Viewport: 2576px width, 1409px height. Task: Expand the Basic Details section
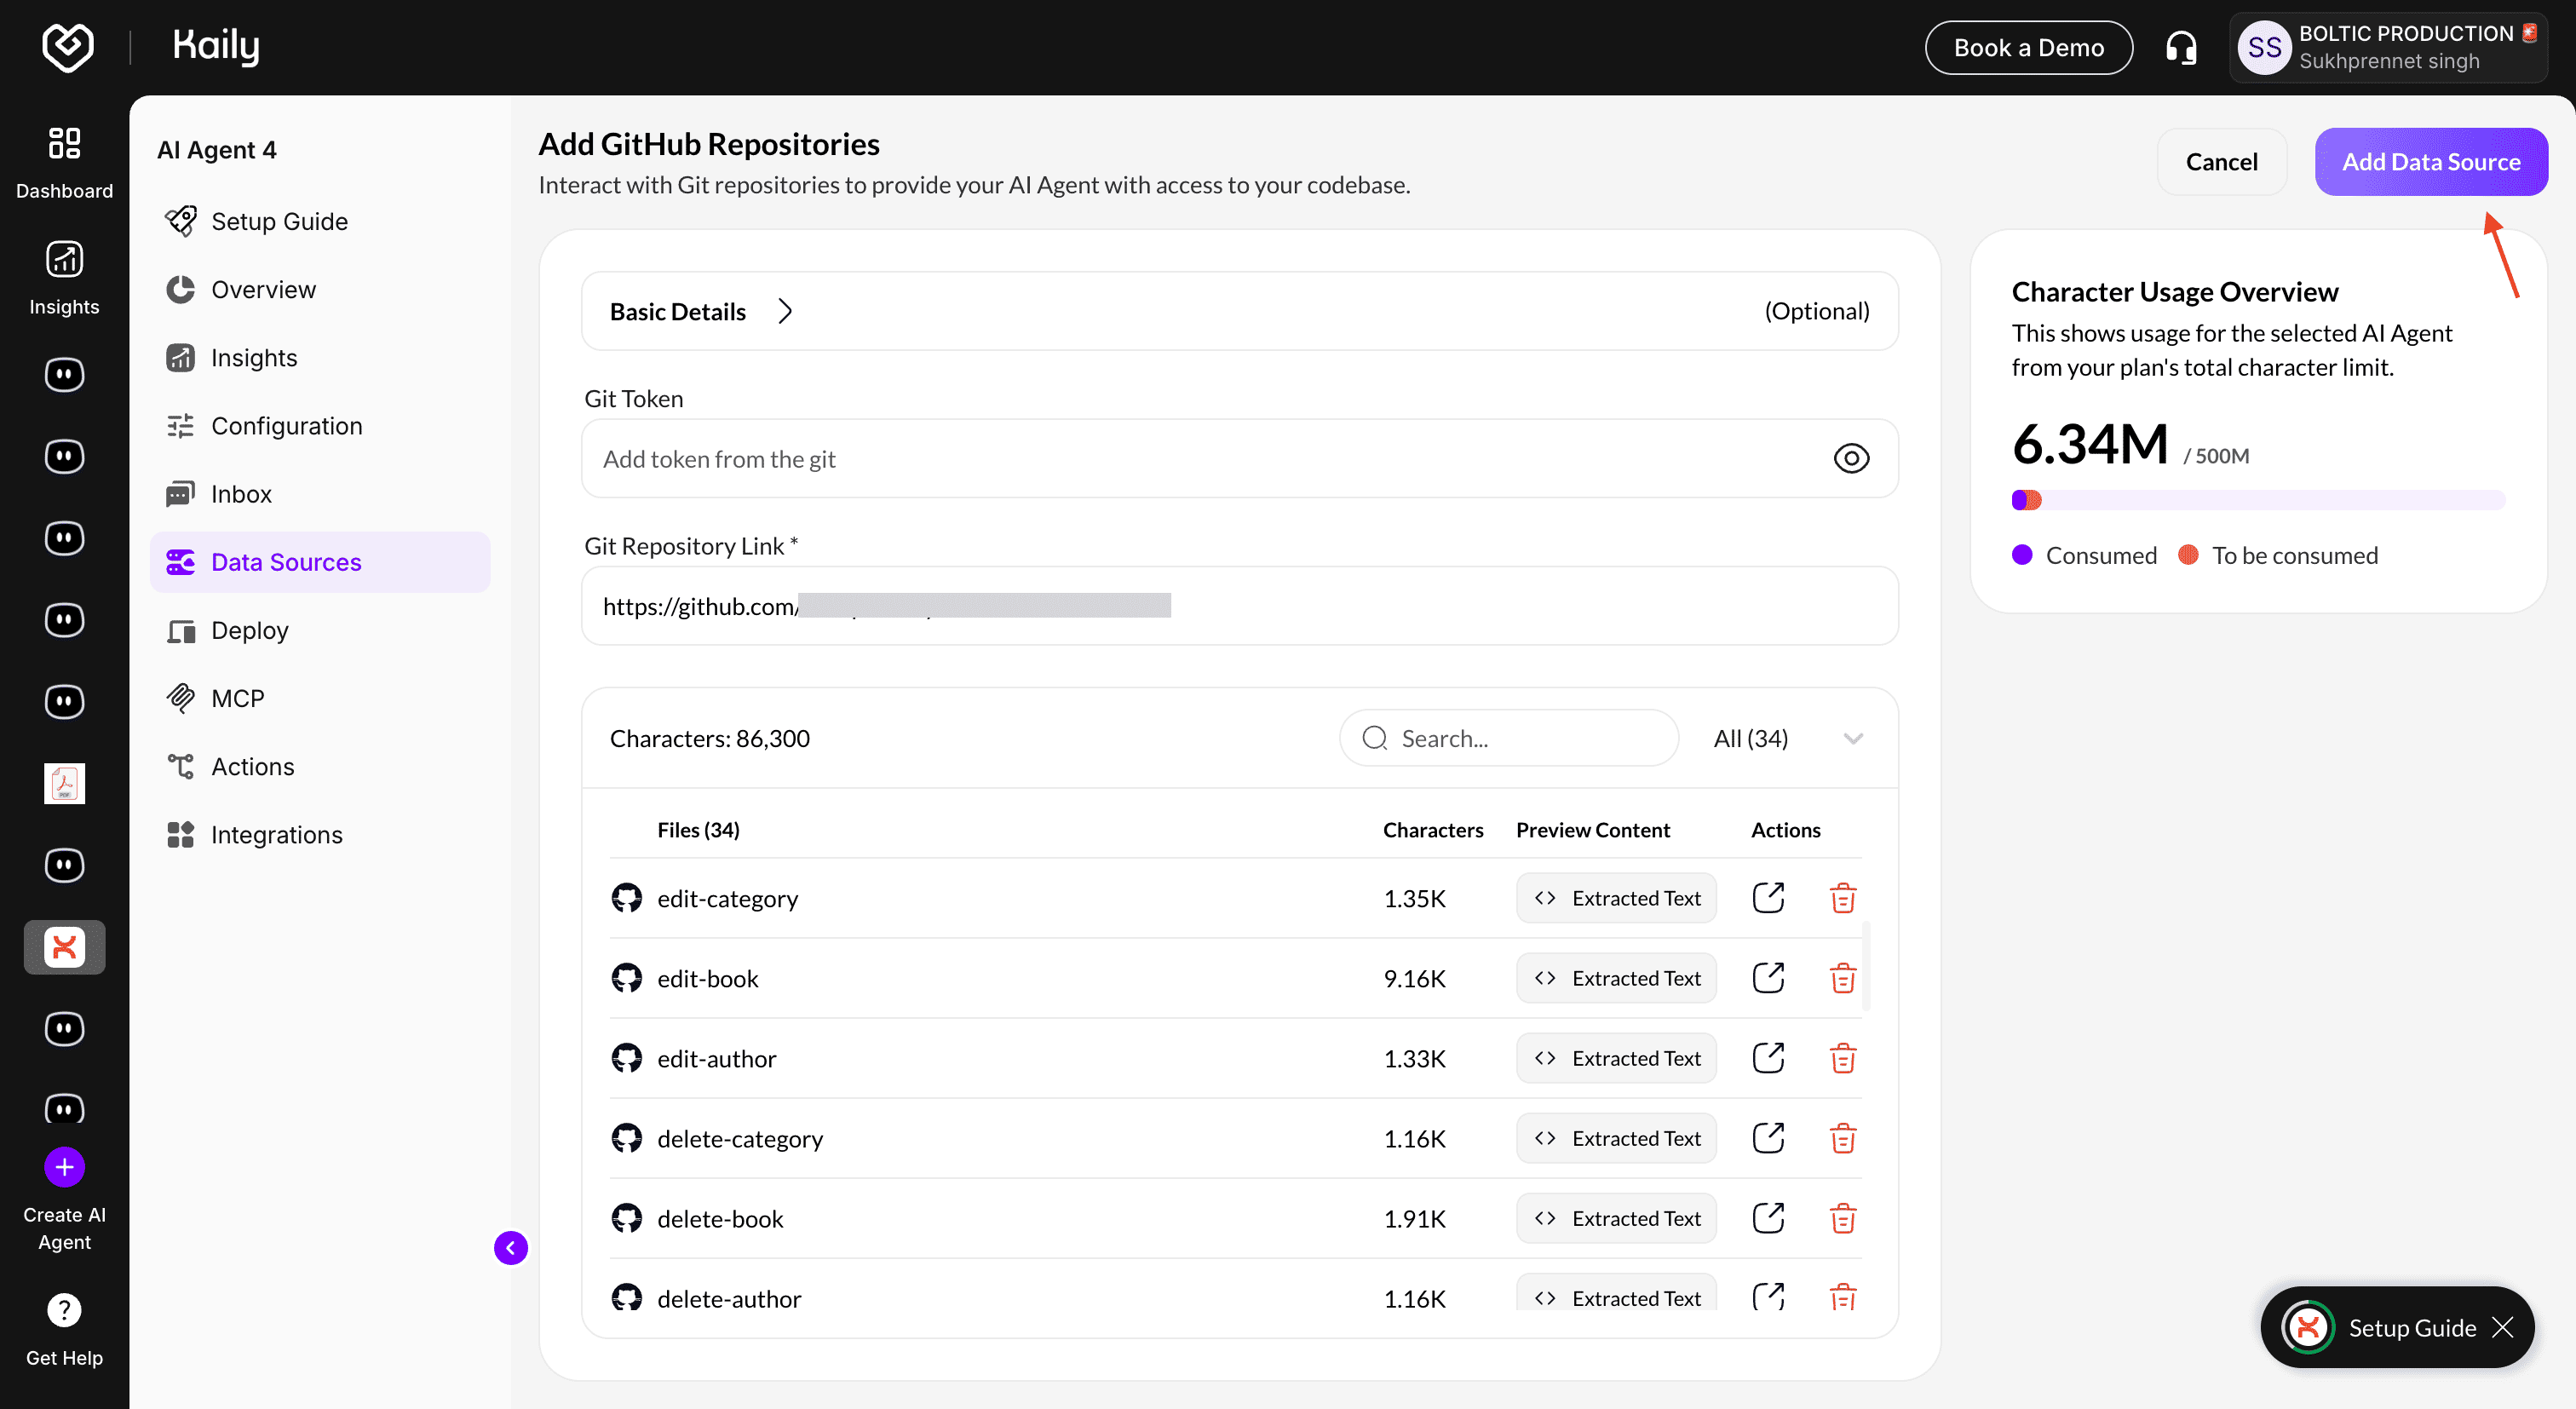tap(786, 311)
